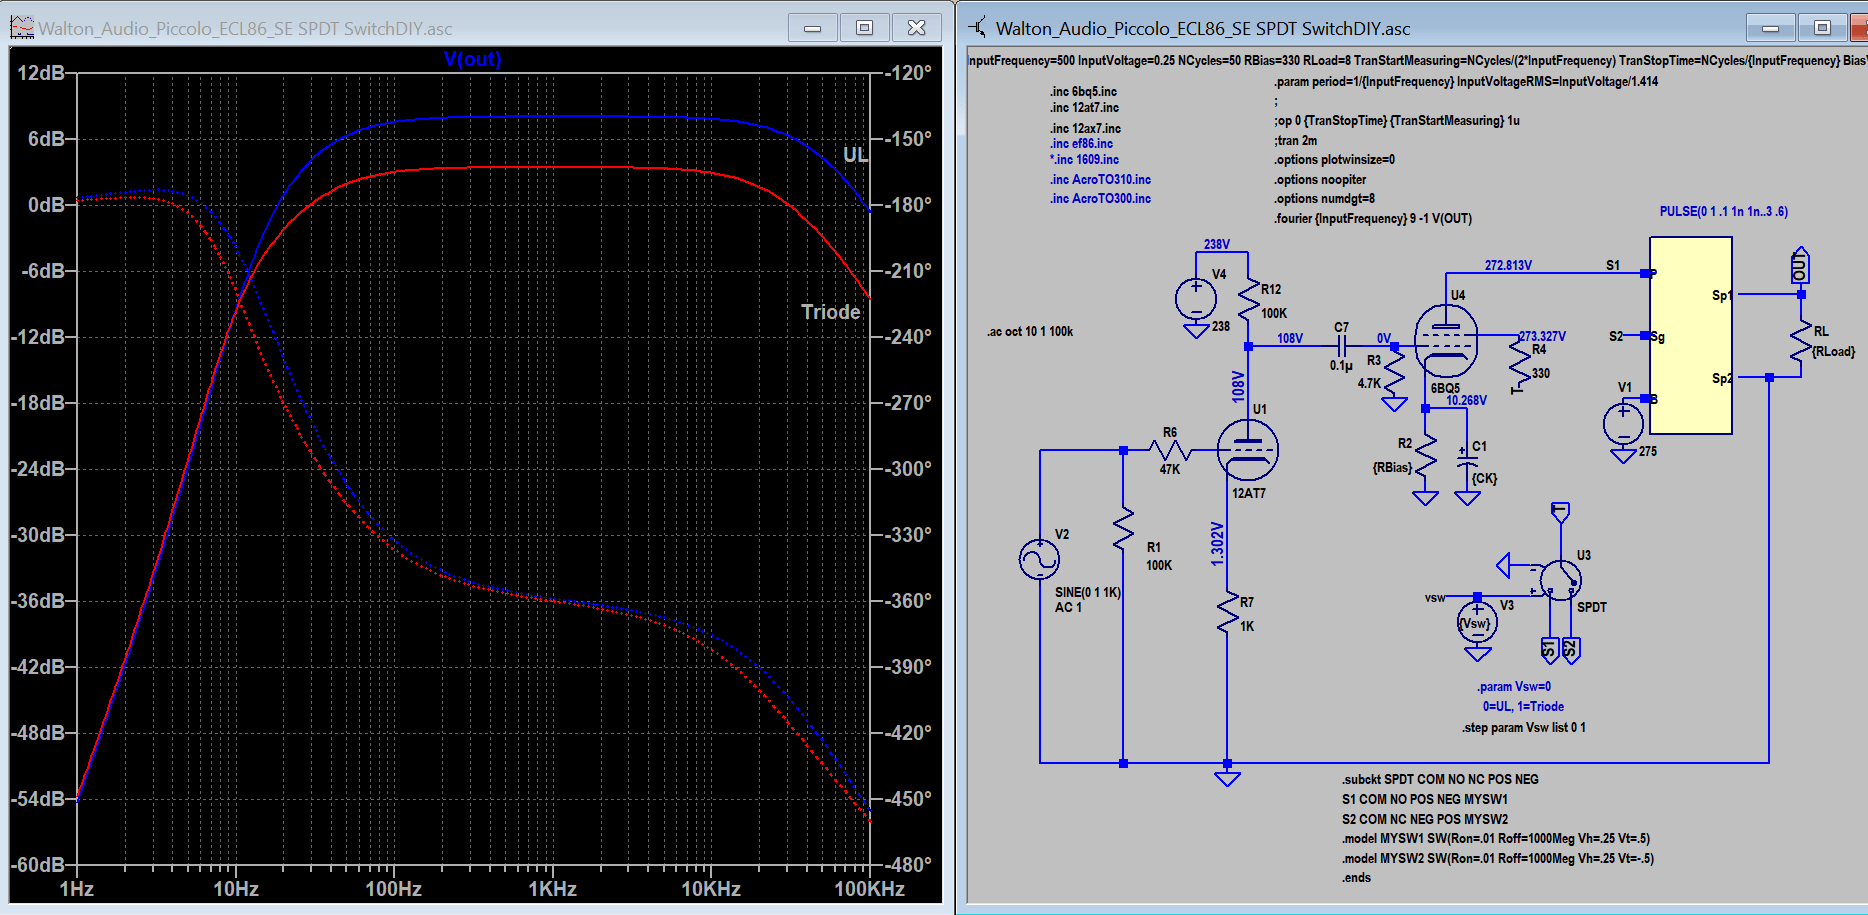The width and height of the screenshot is (1868, 915).
Task: Close the plot window
Action: [917, 28]
